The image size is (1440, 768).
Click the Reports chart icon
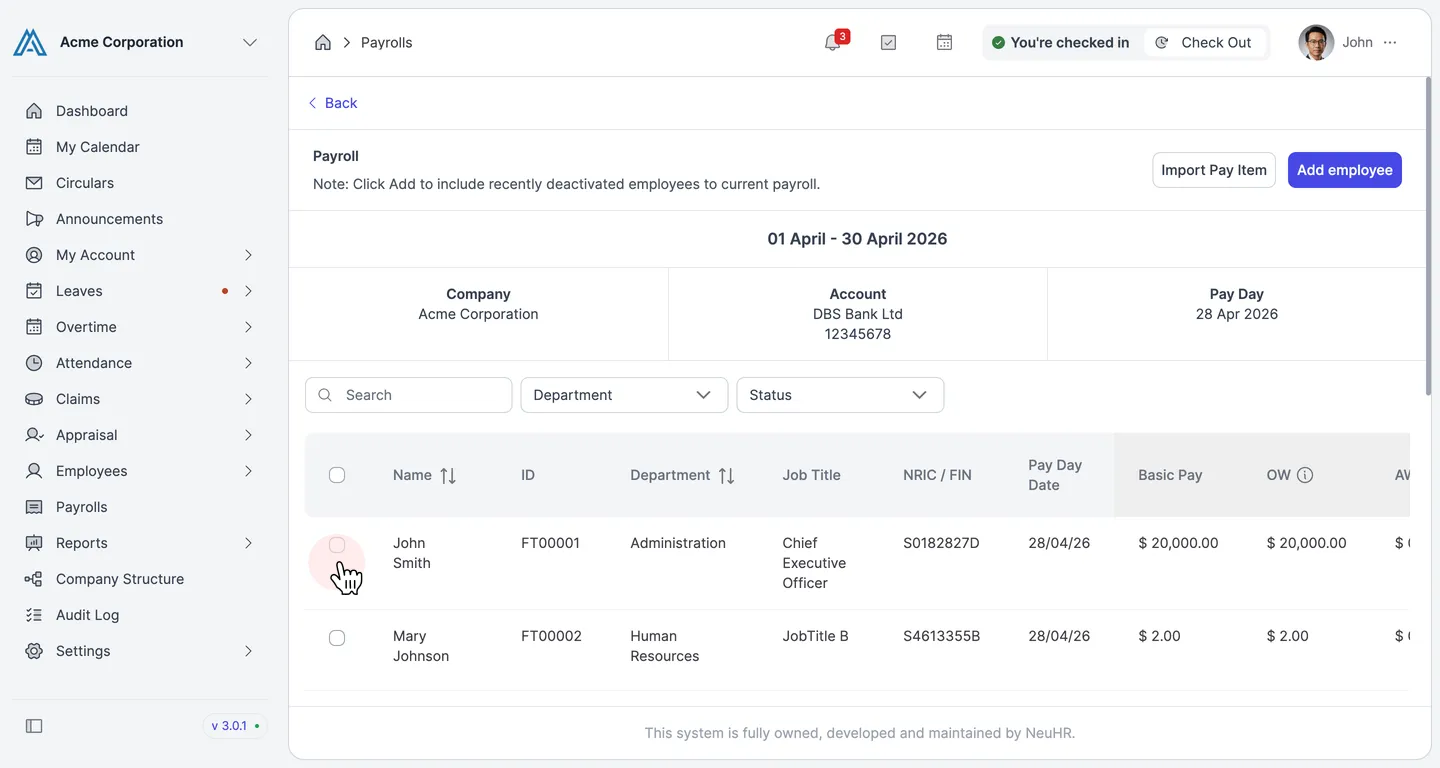click(x=34, y=543)
